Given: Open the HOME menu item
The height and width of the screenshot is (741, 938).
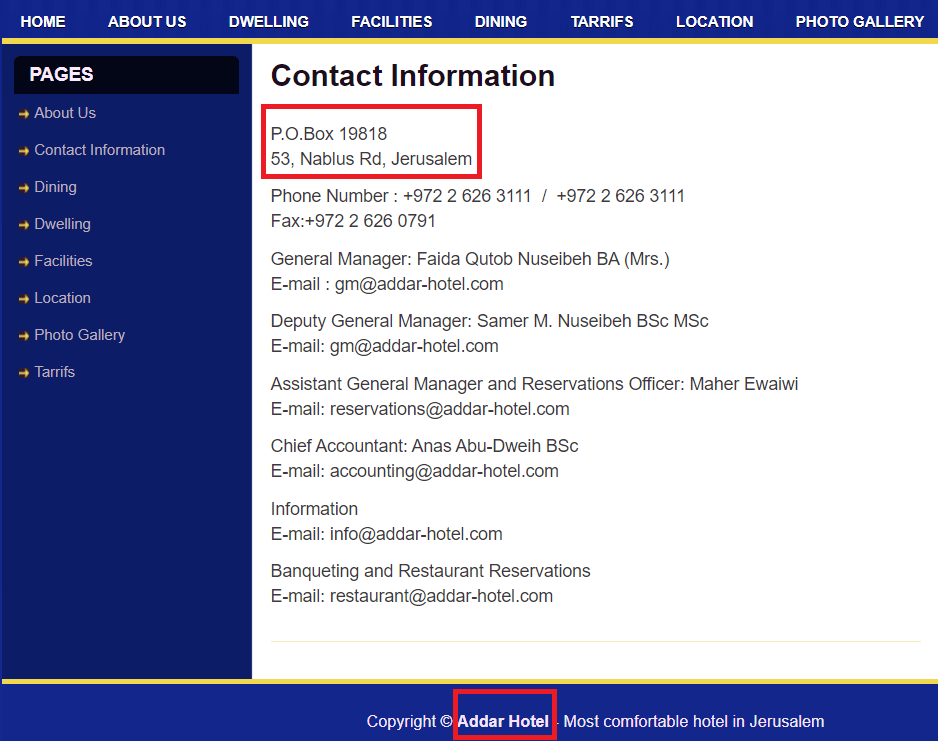Looking at the screenshot, I should pyautogui.click(x=43, y=21).
